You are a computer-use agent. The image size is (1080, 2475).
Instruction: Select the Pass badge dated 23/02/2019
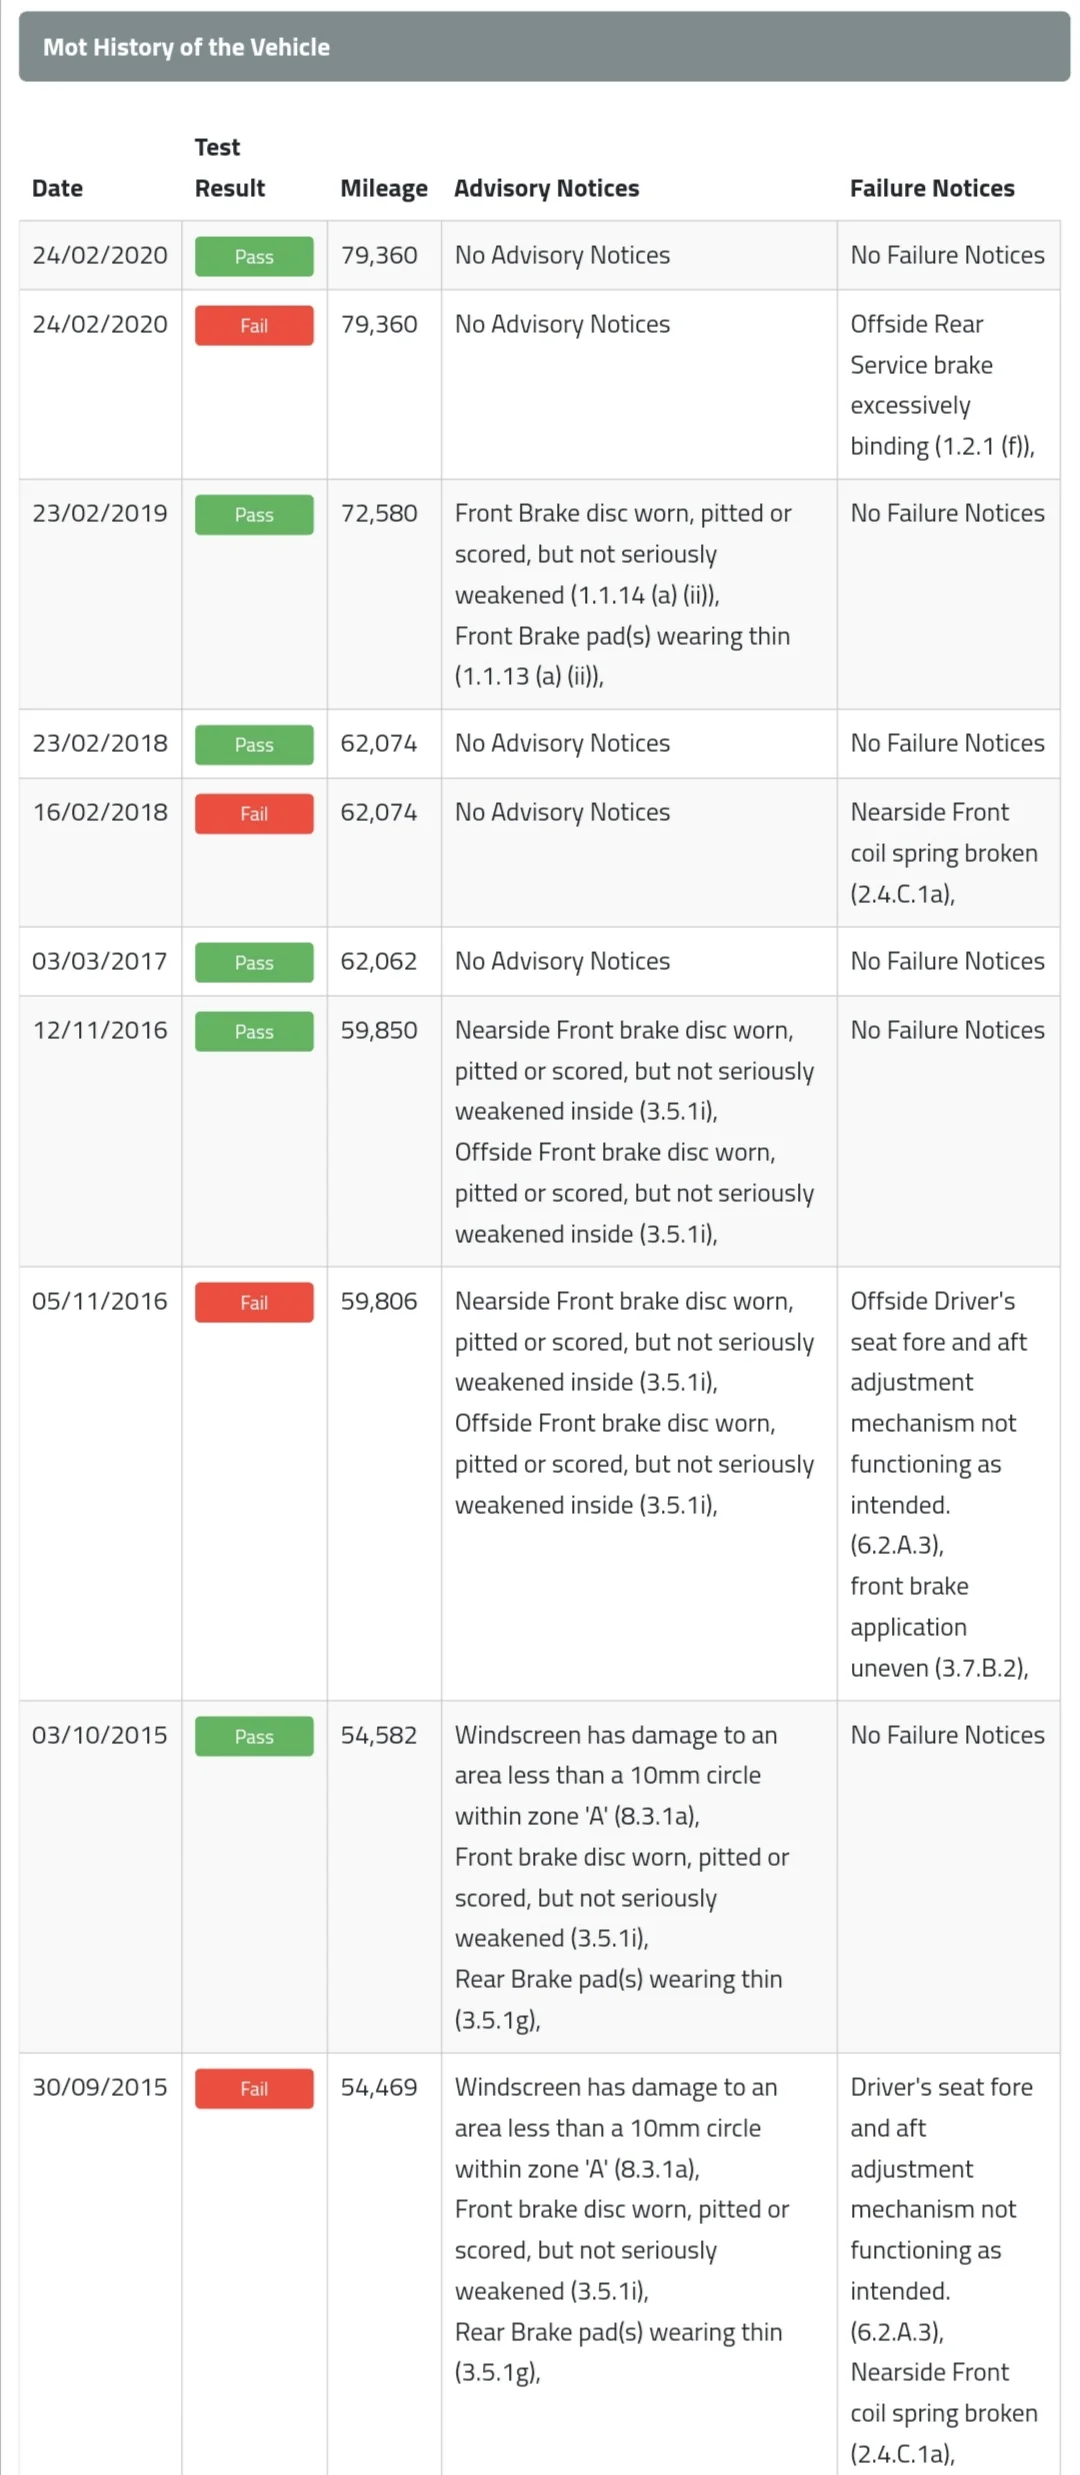254,514
